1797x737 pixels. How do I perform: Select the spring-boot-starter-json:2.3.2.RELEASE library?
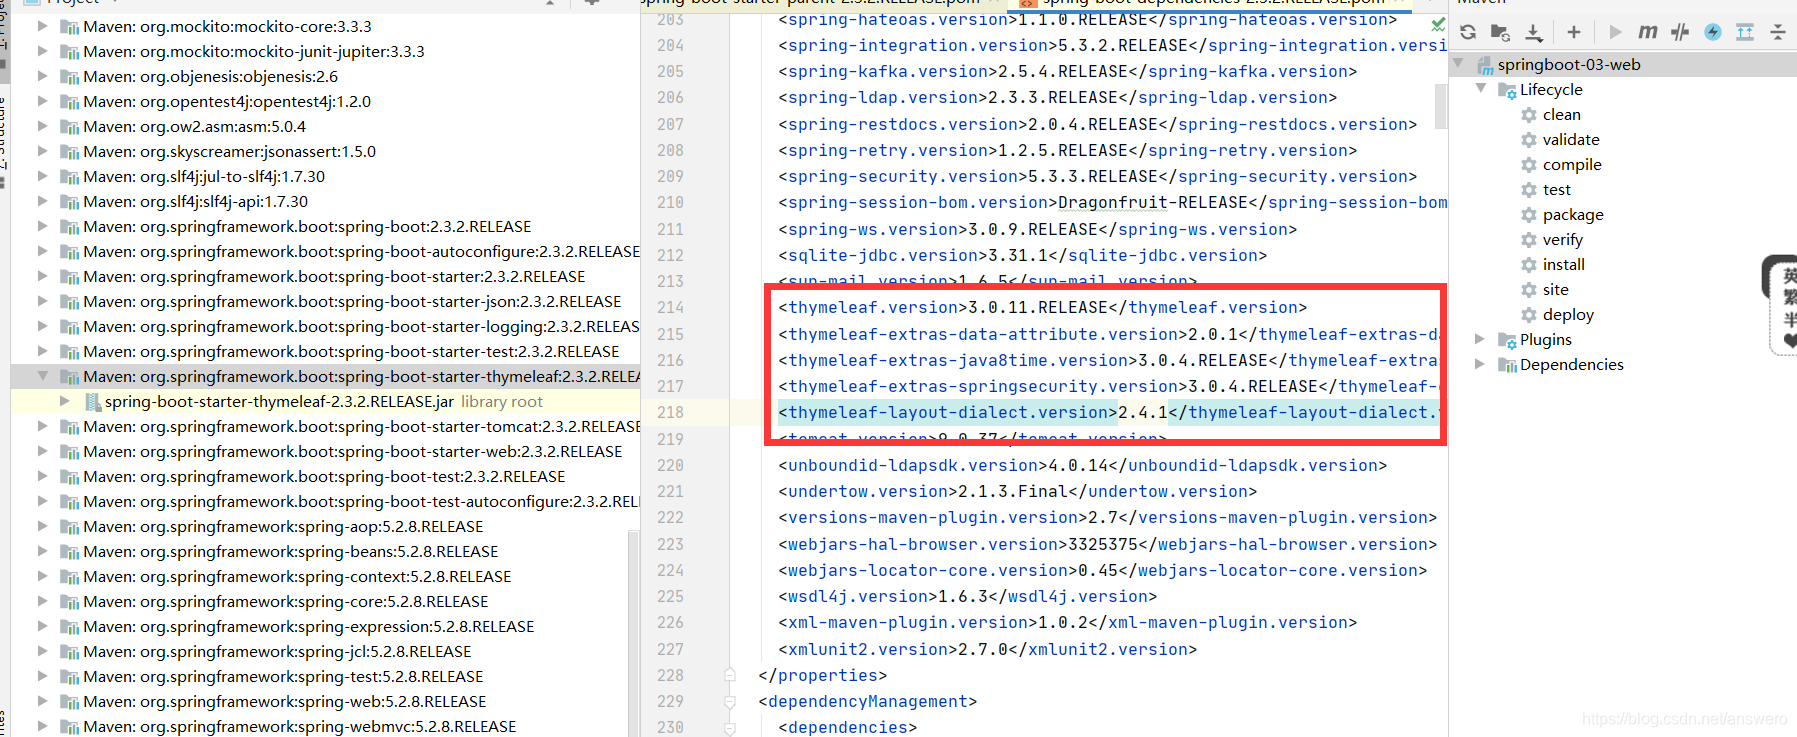[352, 302]
